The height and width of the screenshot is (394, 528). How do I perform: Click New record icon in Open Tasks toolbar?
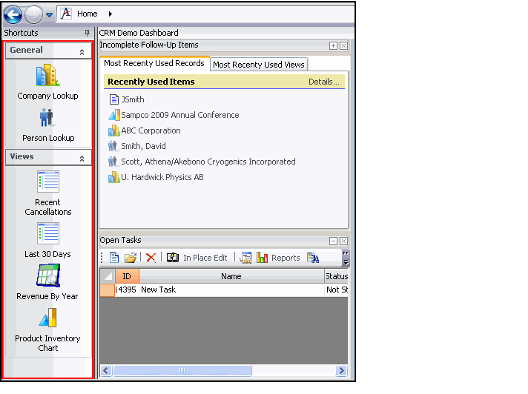pyautogui.click(x=114, y=258)
